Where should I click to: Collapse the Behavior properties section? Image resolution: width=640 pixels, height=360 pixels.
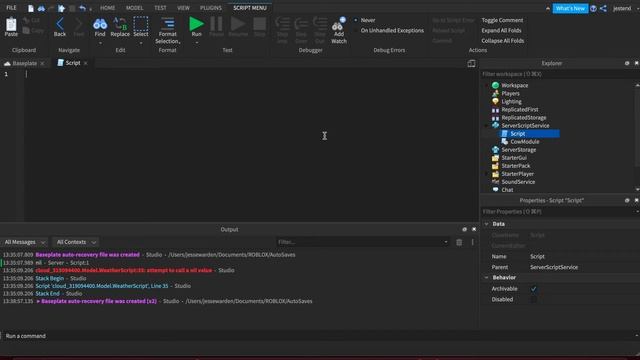(x=486, y=278)
